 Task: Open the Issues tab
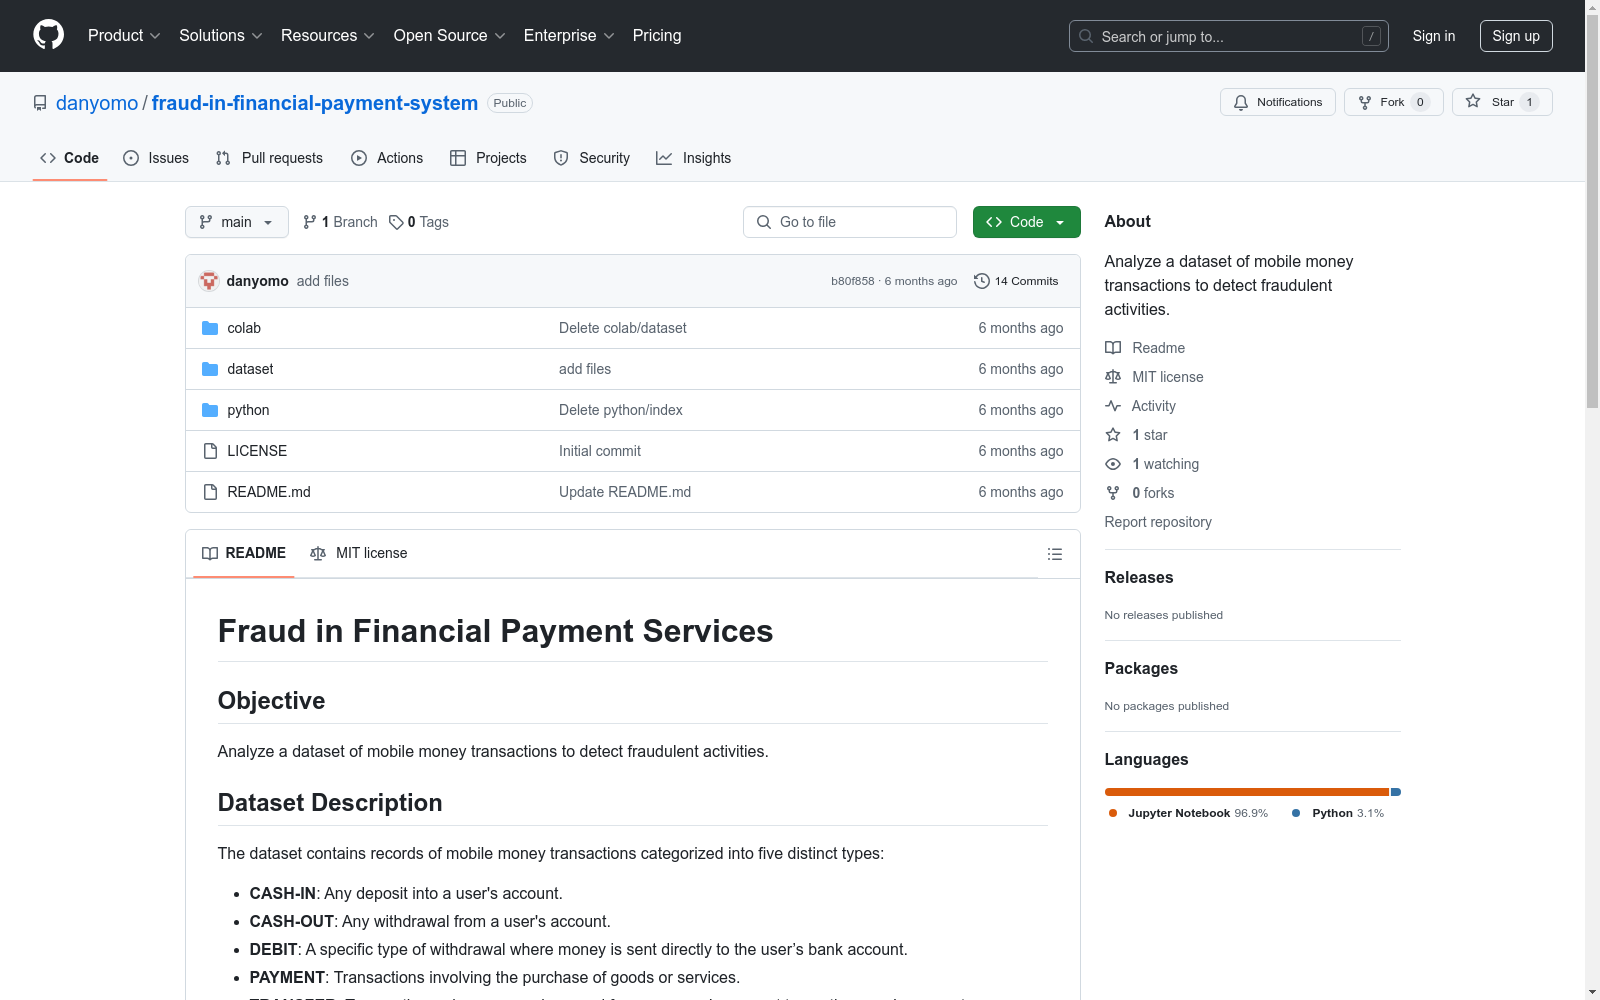[156, 158]
